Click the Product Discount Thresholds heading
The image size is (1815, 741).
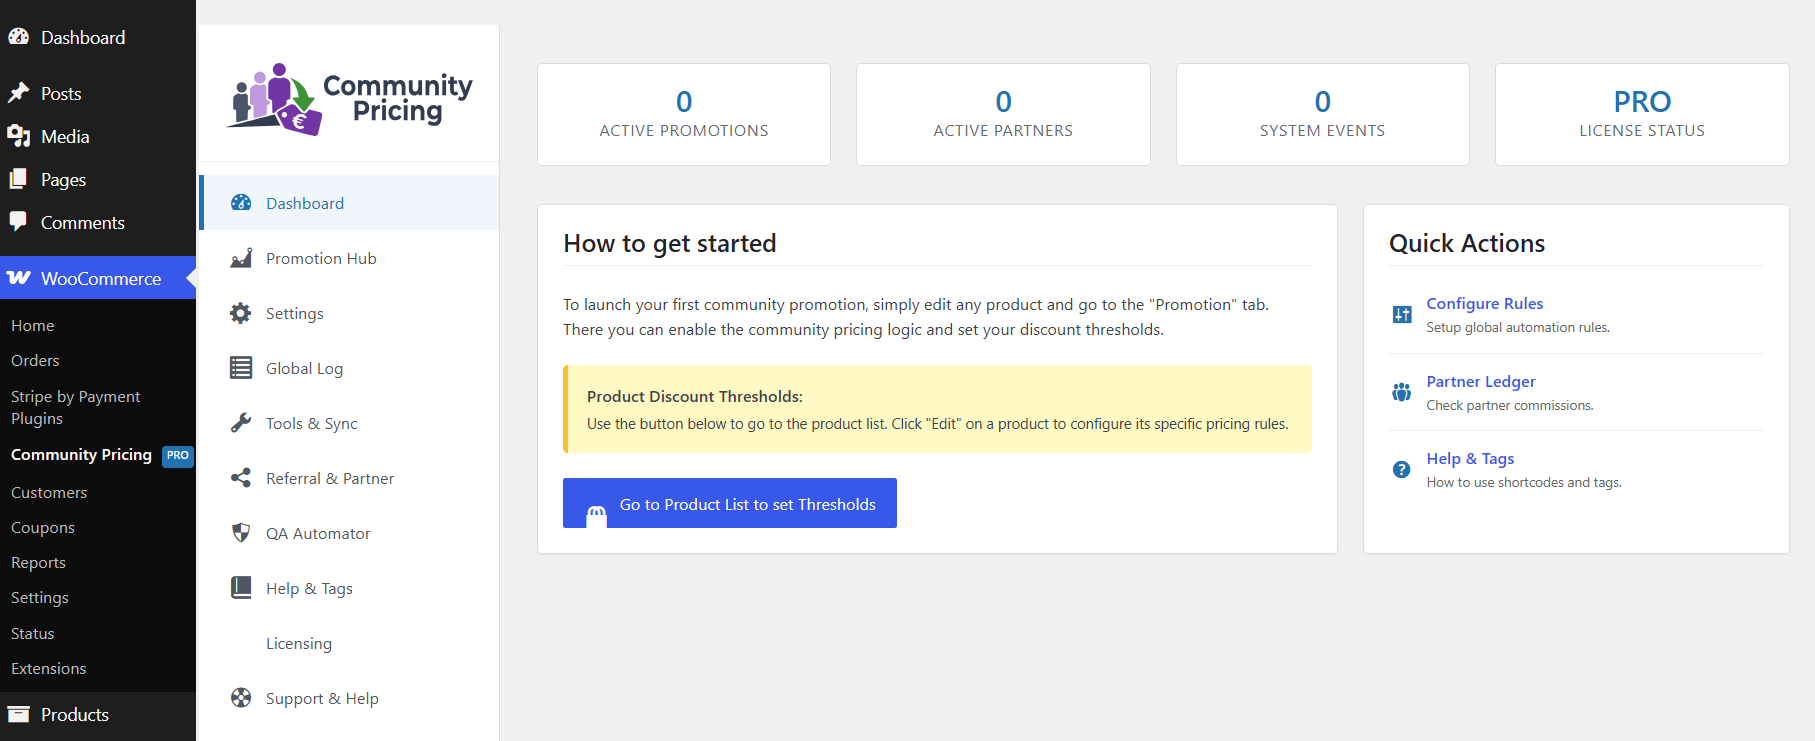pos(695,396)
